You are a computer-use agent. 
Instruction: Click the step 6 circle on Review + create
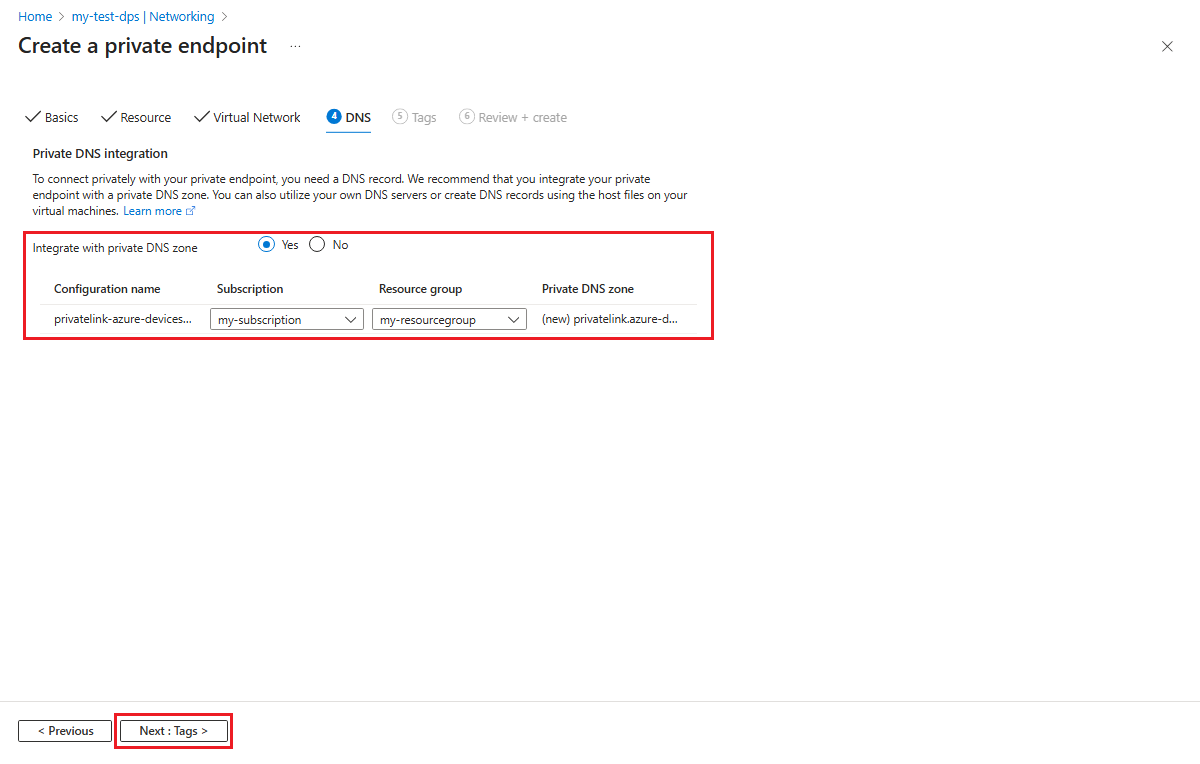click(467, 117)
